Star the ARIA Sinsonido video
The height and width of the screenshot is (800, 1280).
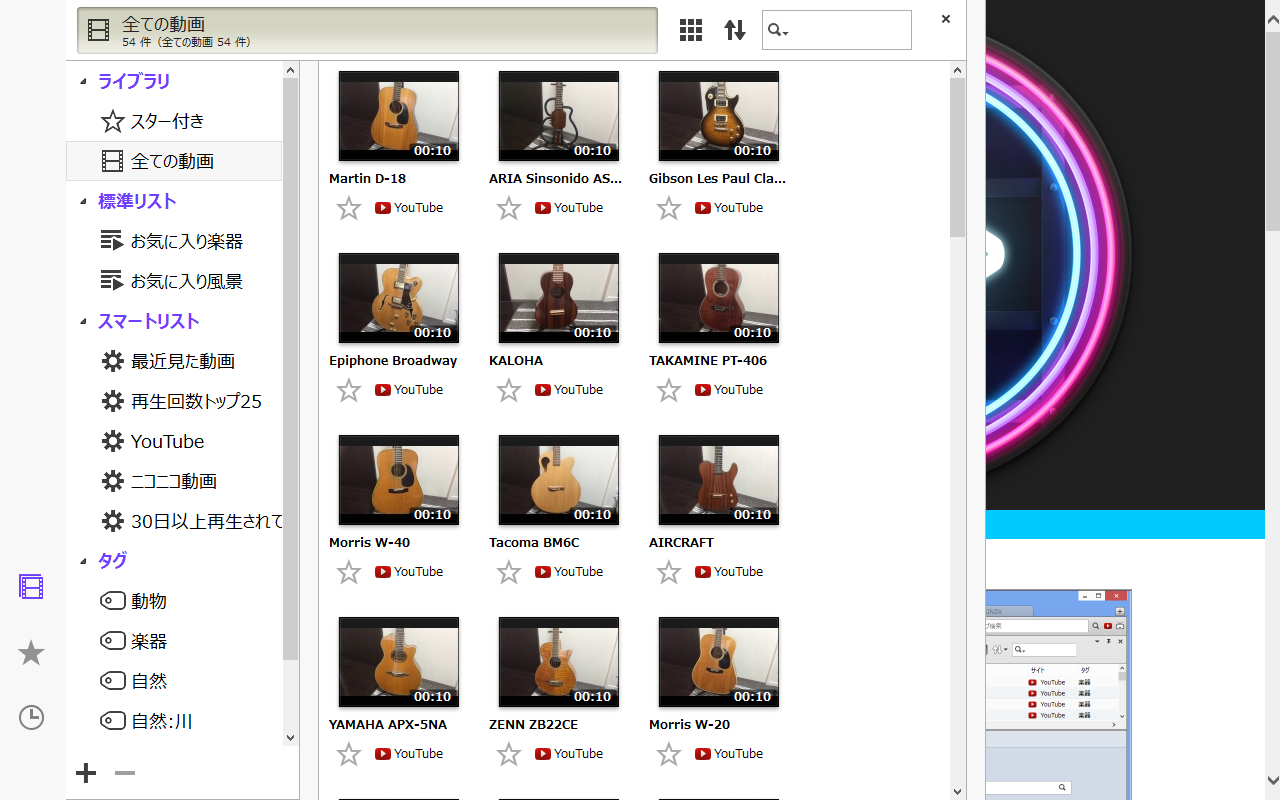click(x=509, y=208)
